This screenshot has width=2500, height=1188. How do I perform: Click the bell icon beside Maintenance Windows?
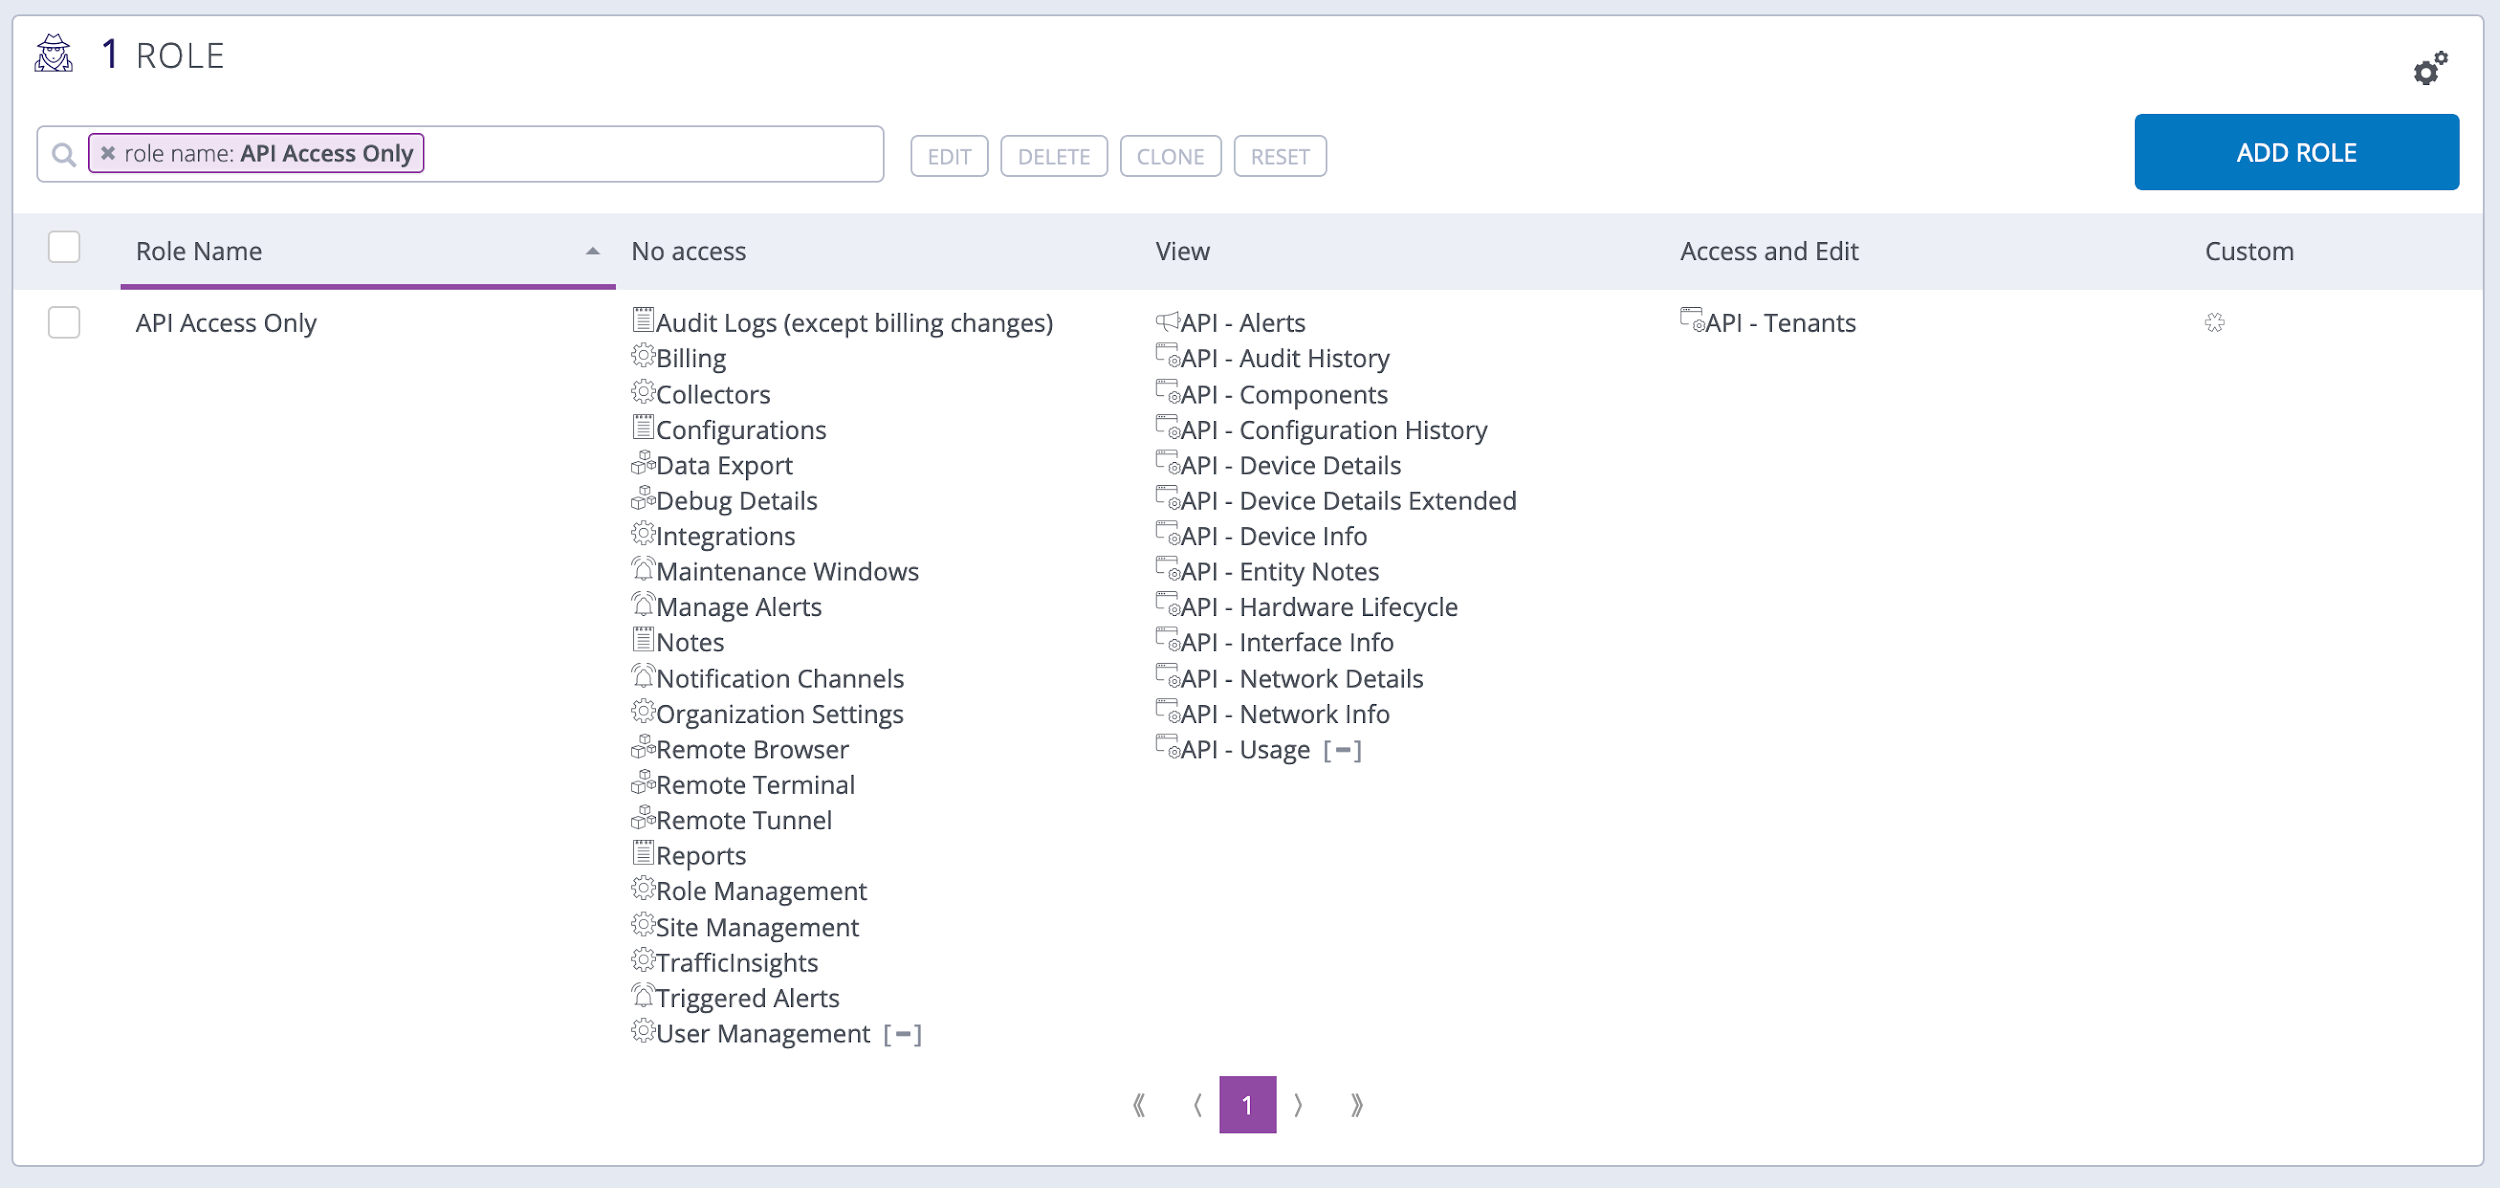(x=643, y=569)
